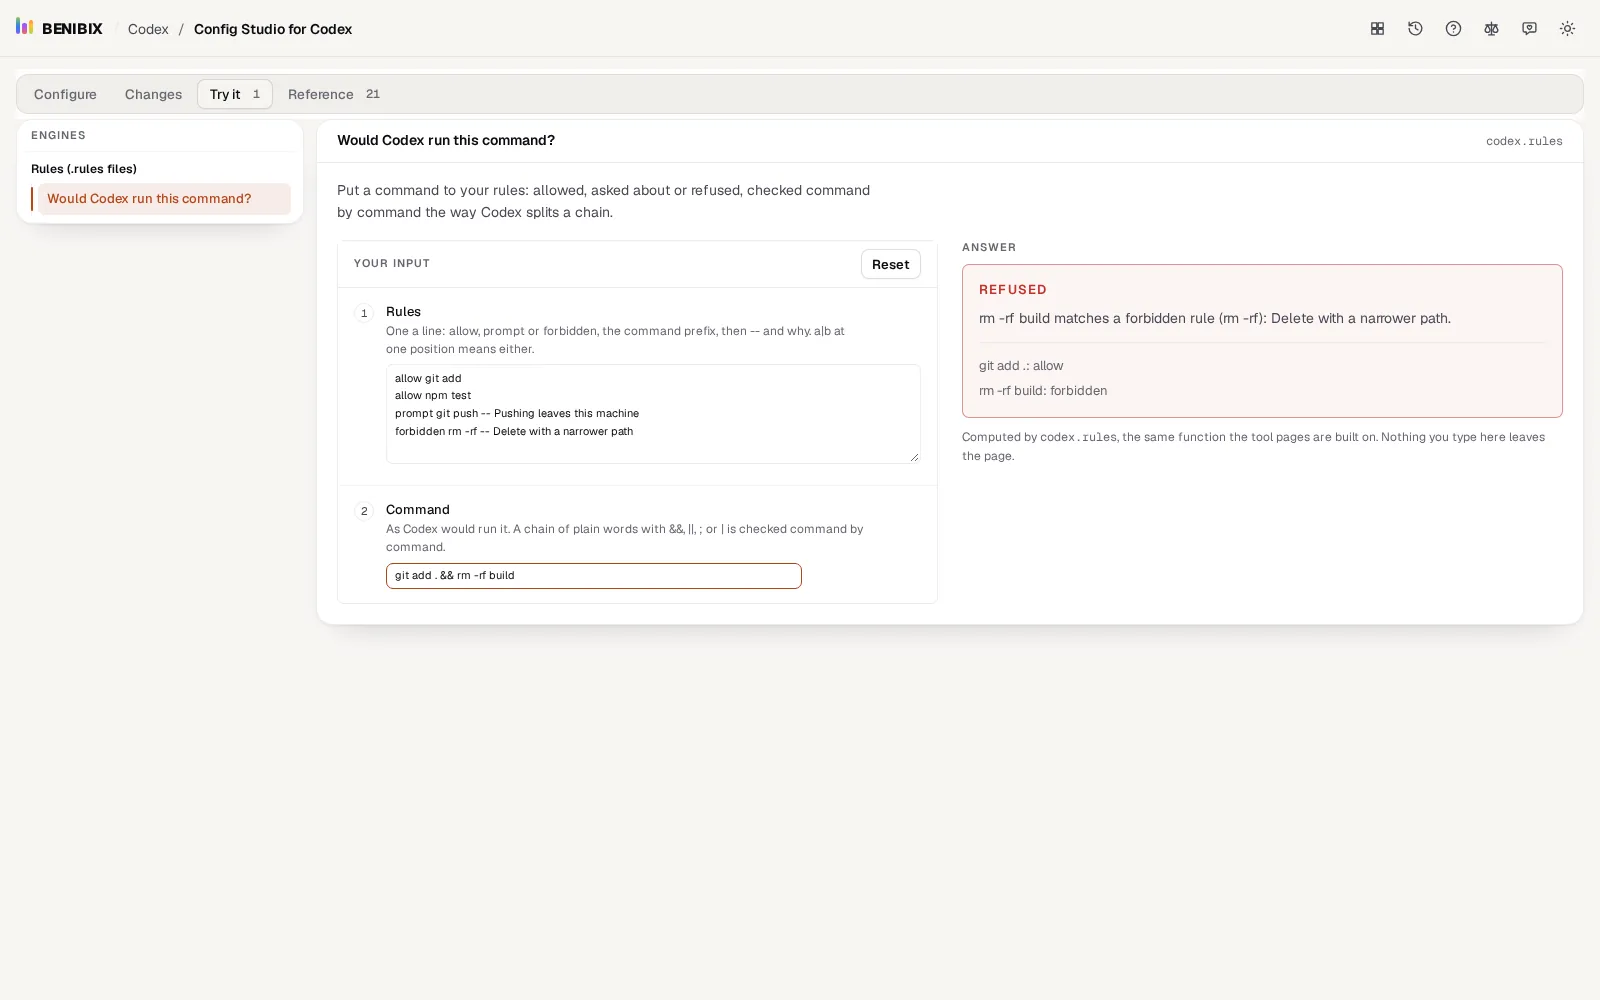Open the feedback heart speech bubble icon
1600x1000 pixels.
pos(1529,29)
